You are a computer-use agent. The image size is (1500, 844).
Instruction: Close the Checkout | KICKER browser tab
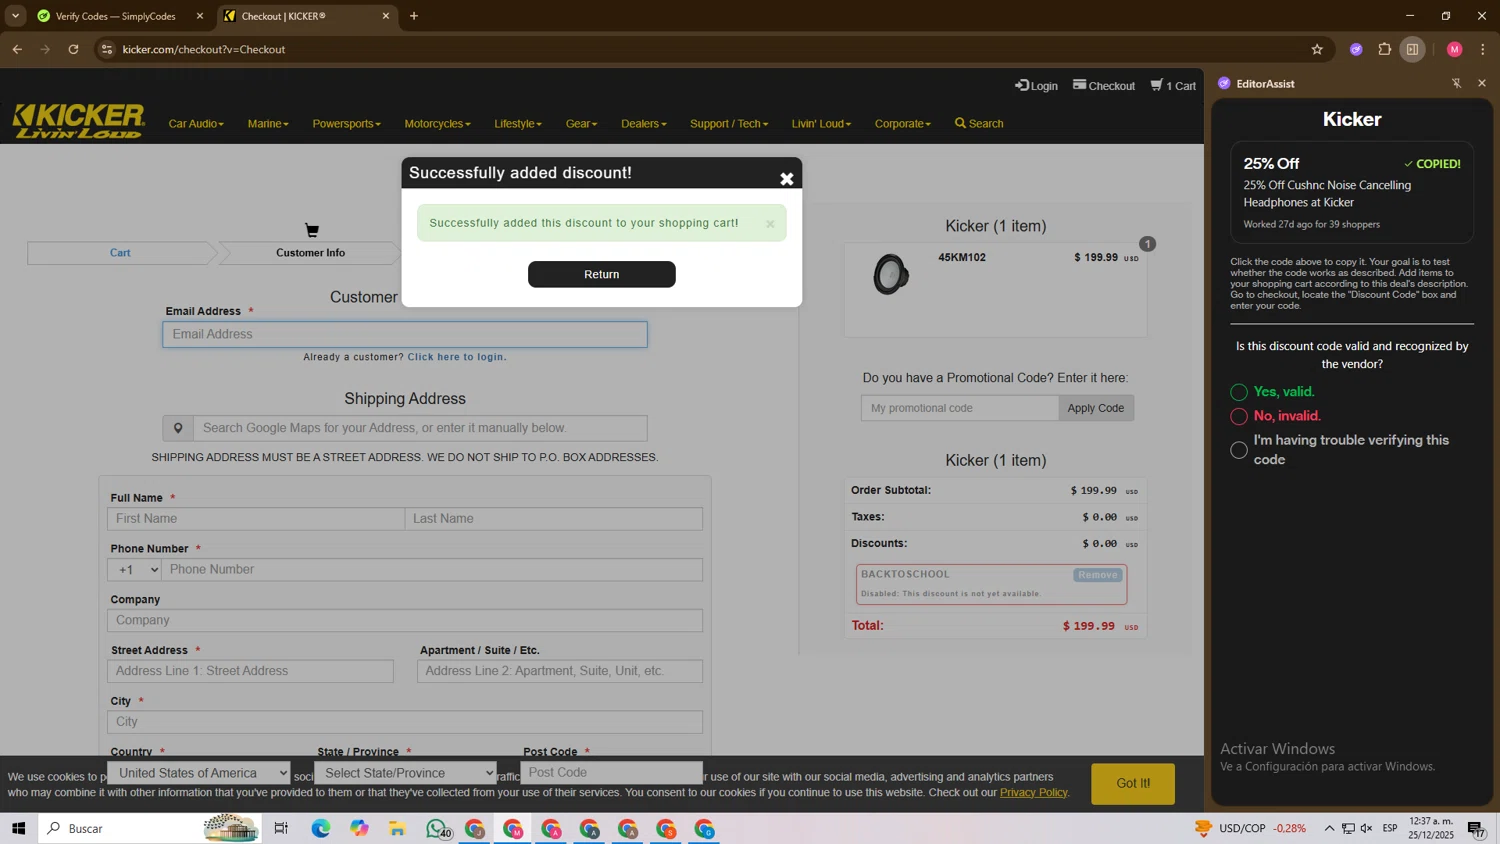click(386, 16)
